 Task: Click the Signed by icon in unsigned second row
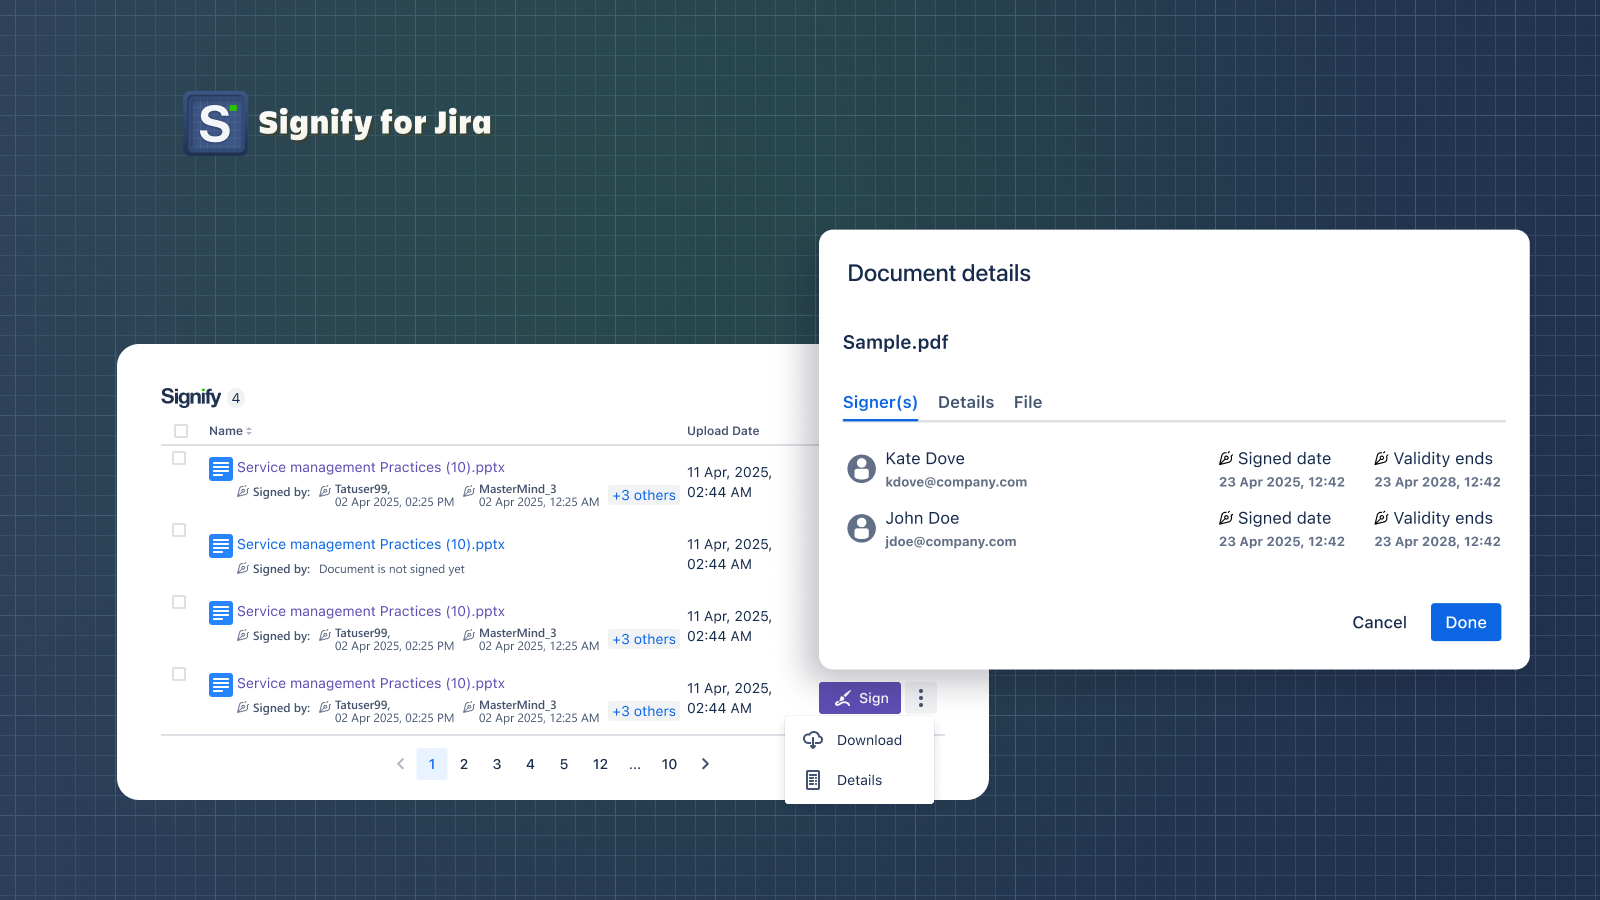point(243,568)
